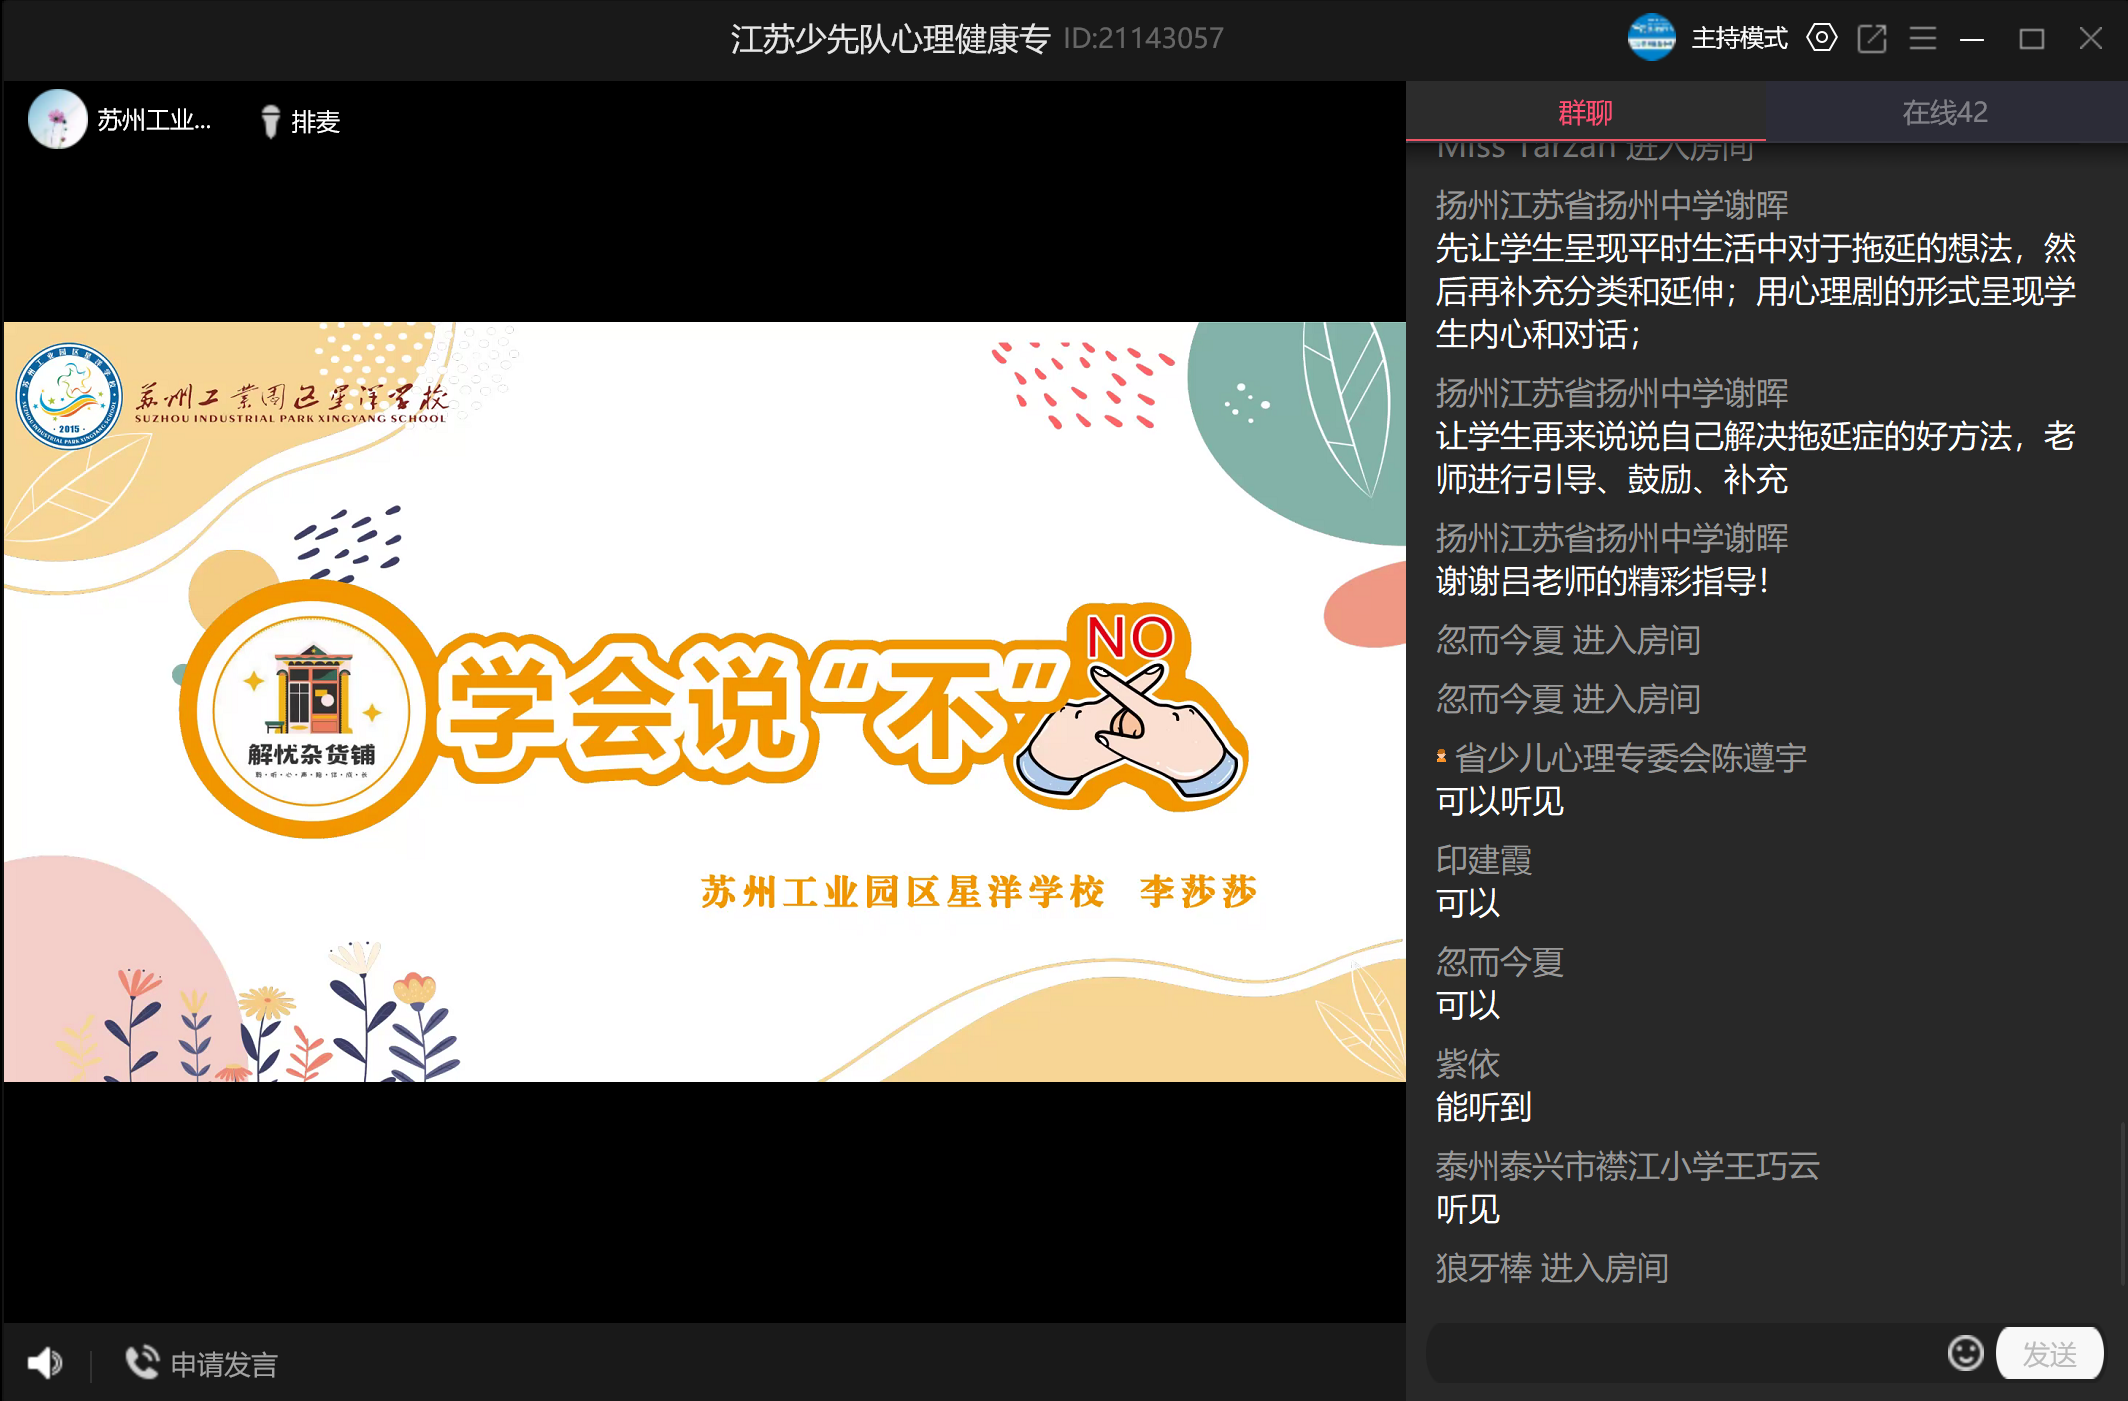
Task: Click the 发送 send button
Action: click(x=2049, y=1354)
